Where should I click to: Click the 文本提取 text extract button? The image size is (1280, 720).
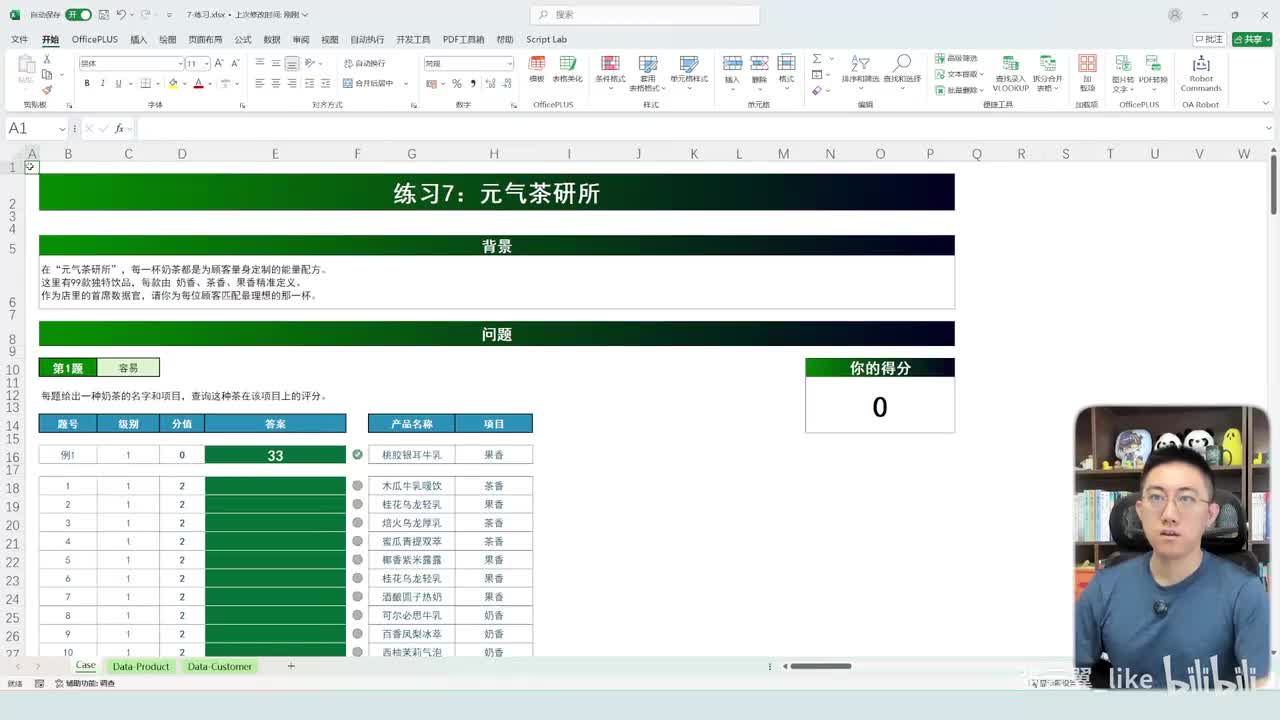pos(960,74)
